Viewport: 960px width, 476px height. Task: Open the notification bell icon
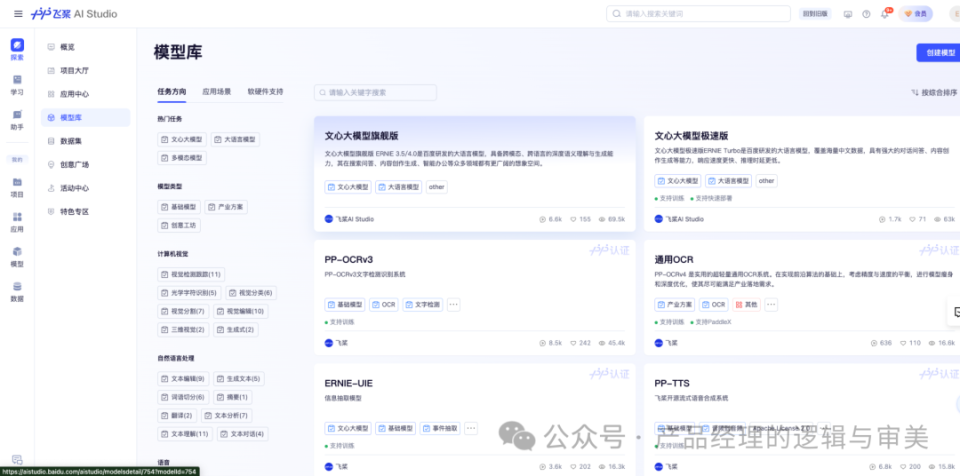tap(885, 14)
